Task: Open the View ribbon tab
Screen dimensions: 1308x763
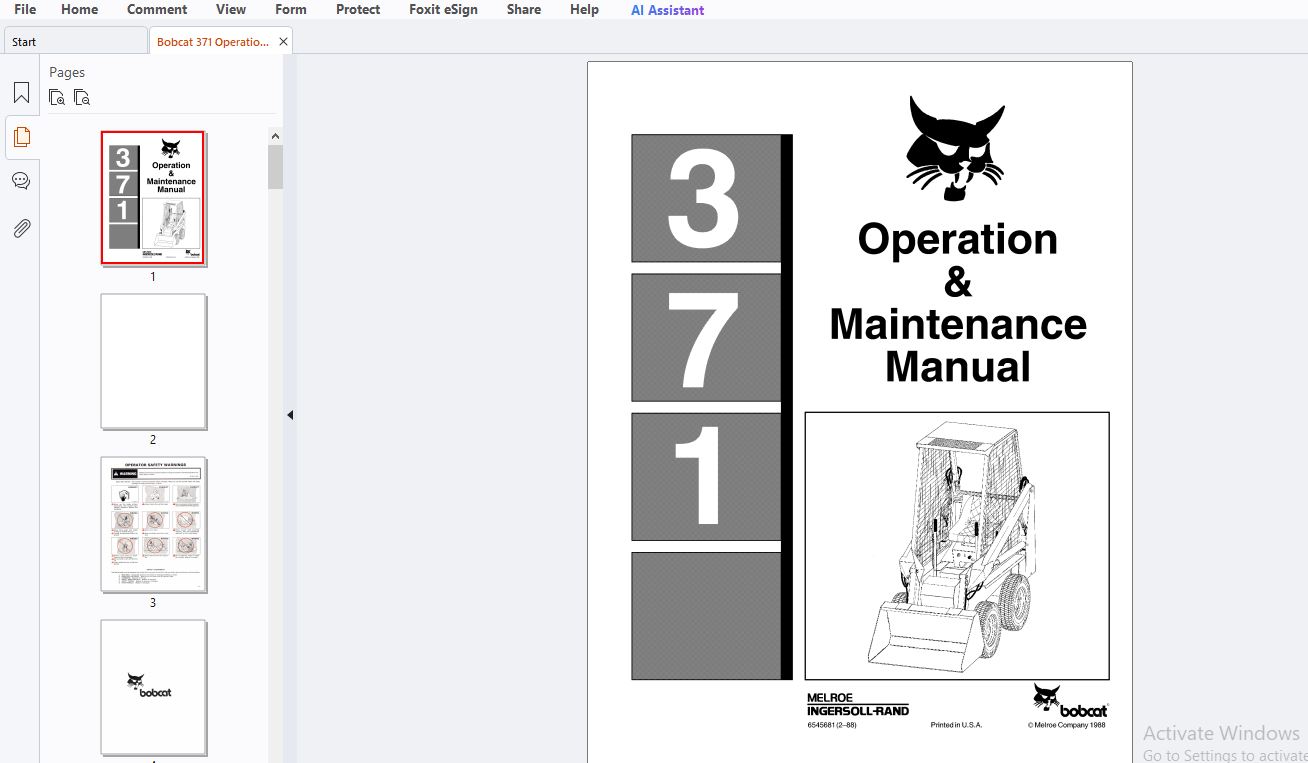Action: [x=231, y=10]
